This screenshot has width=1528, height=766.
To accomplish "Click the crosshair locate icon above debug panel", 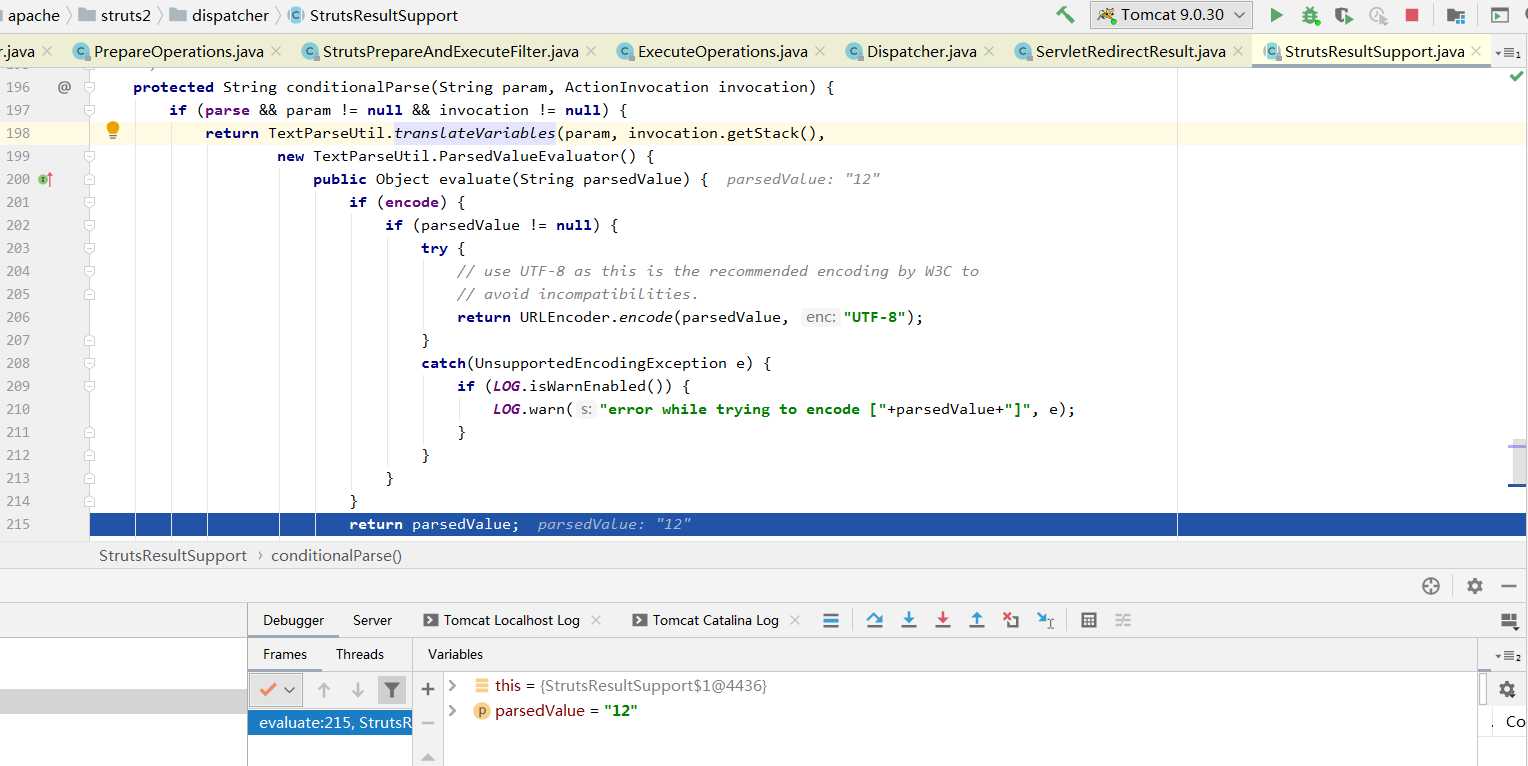I will 1431,586.
